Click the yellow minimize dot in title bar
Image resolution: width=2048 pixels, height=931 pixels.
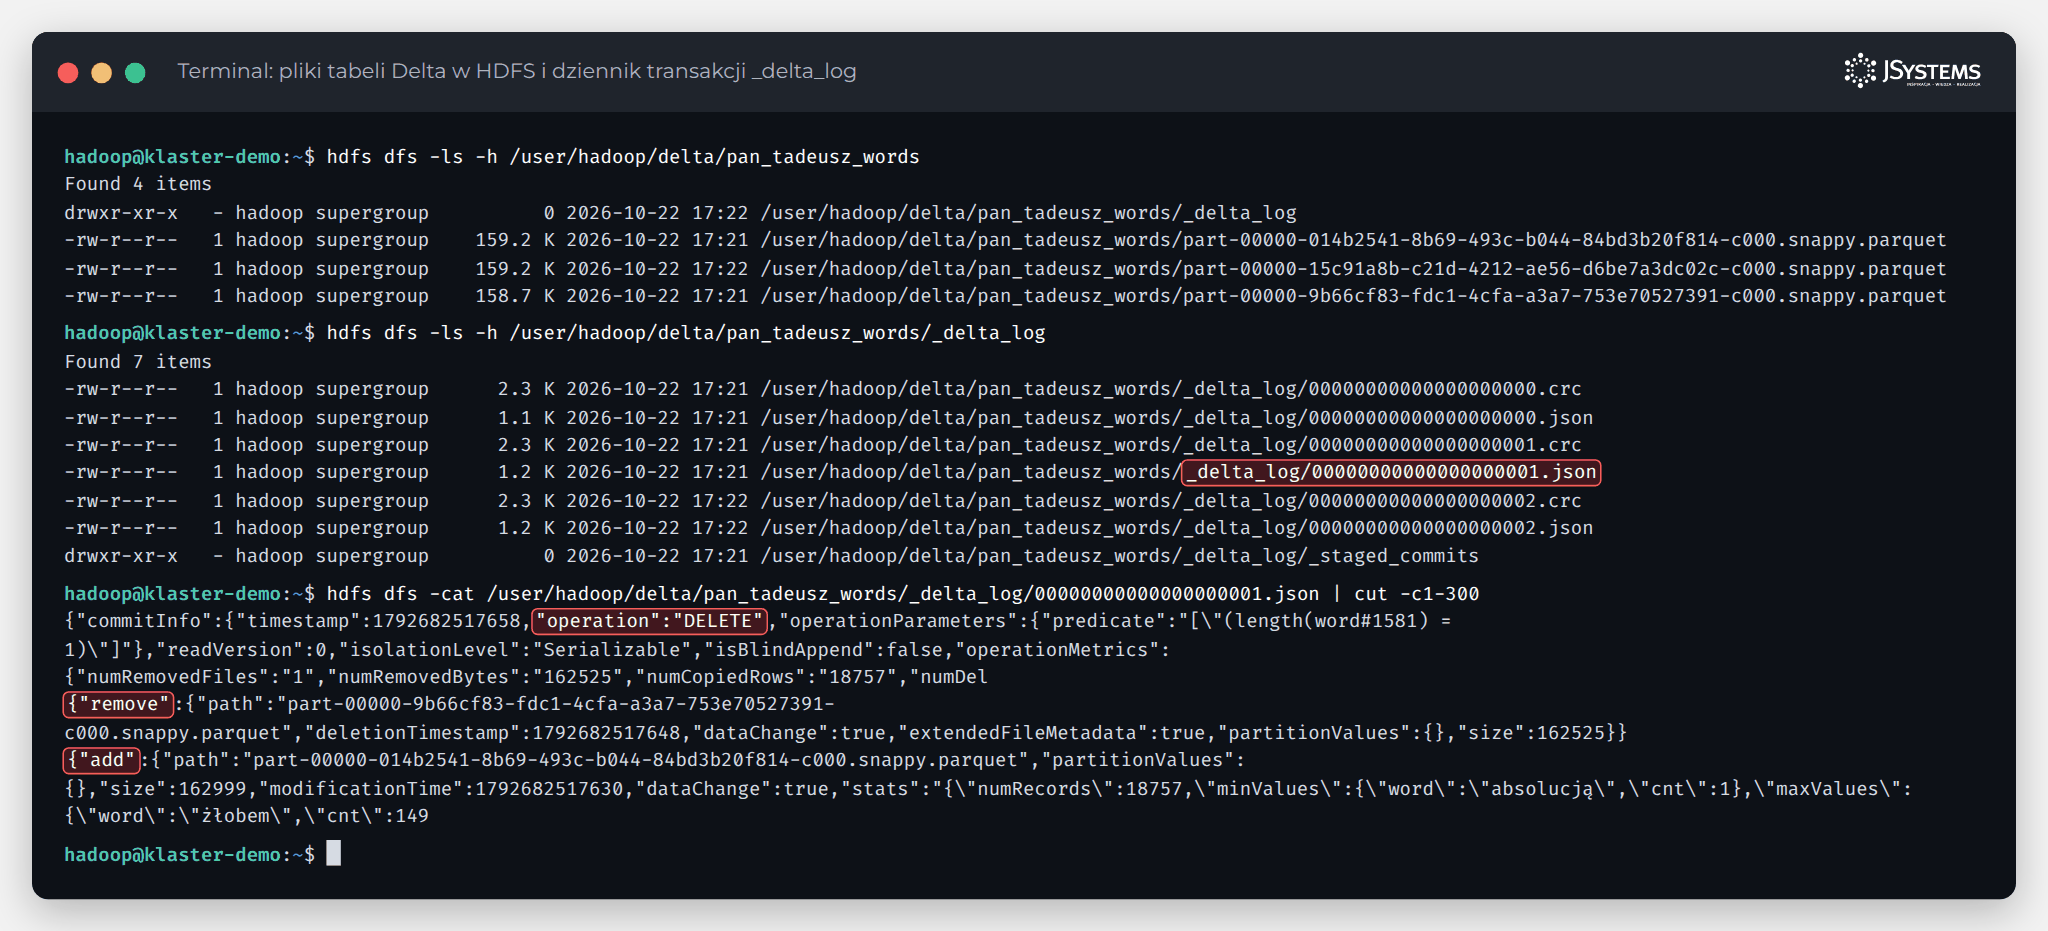click(102, 72)
